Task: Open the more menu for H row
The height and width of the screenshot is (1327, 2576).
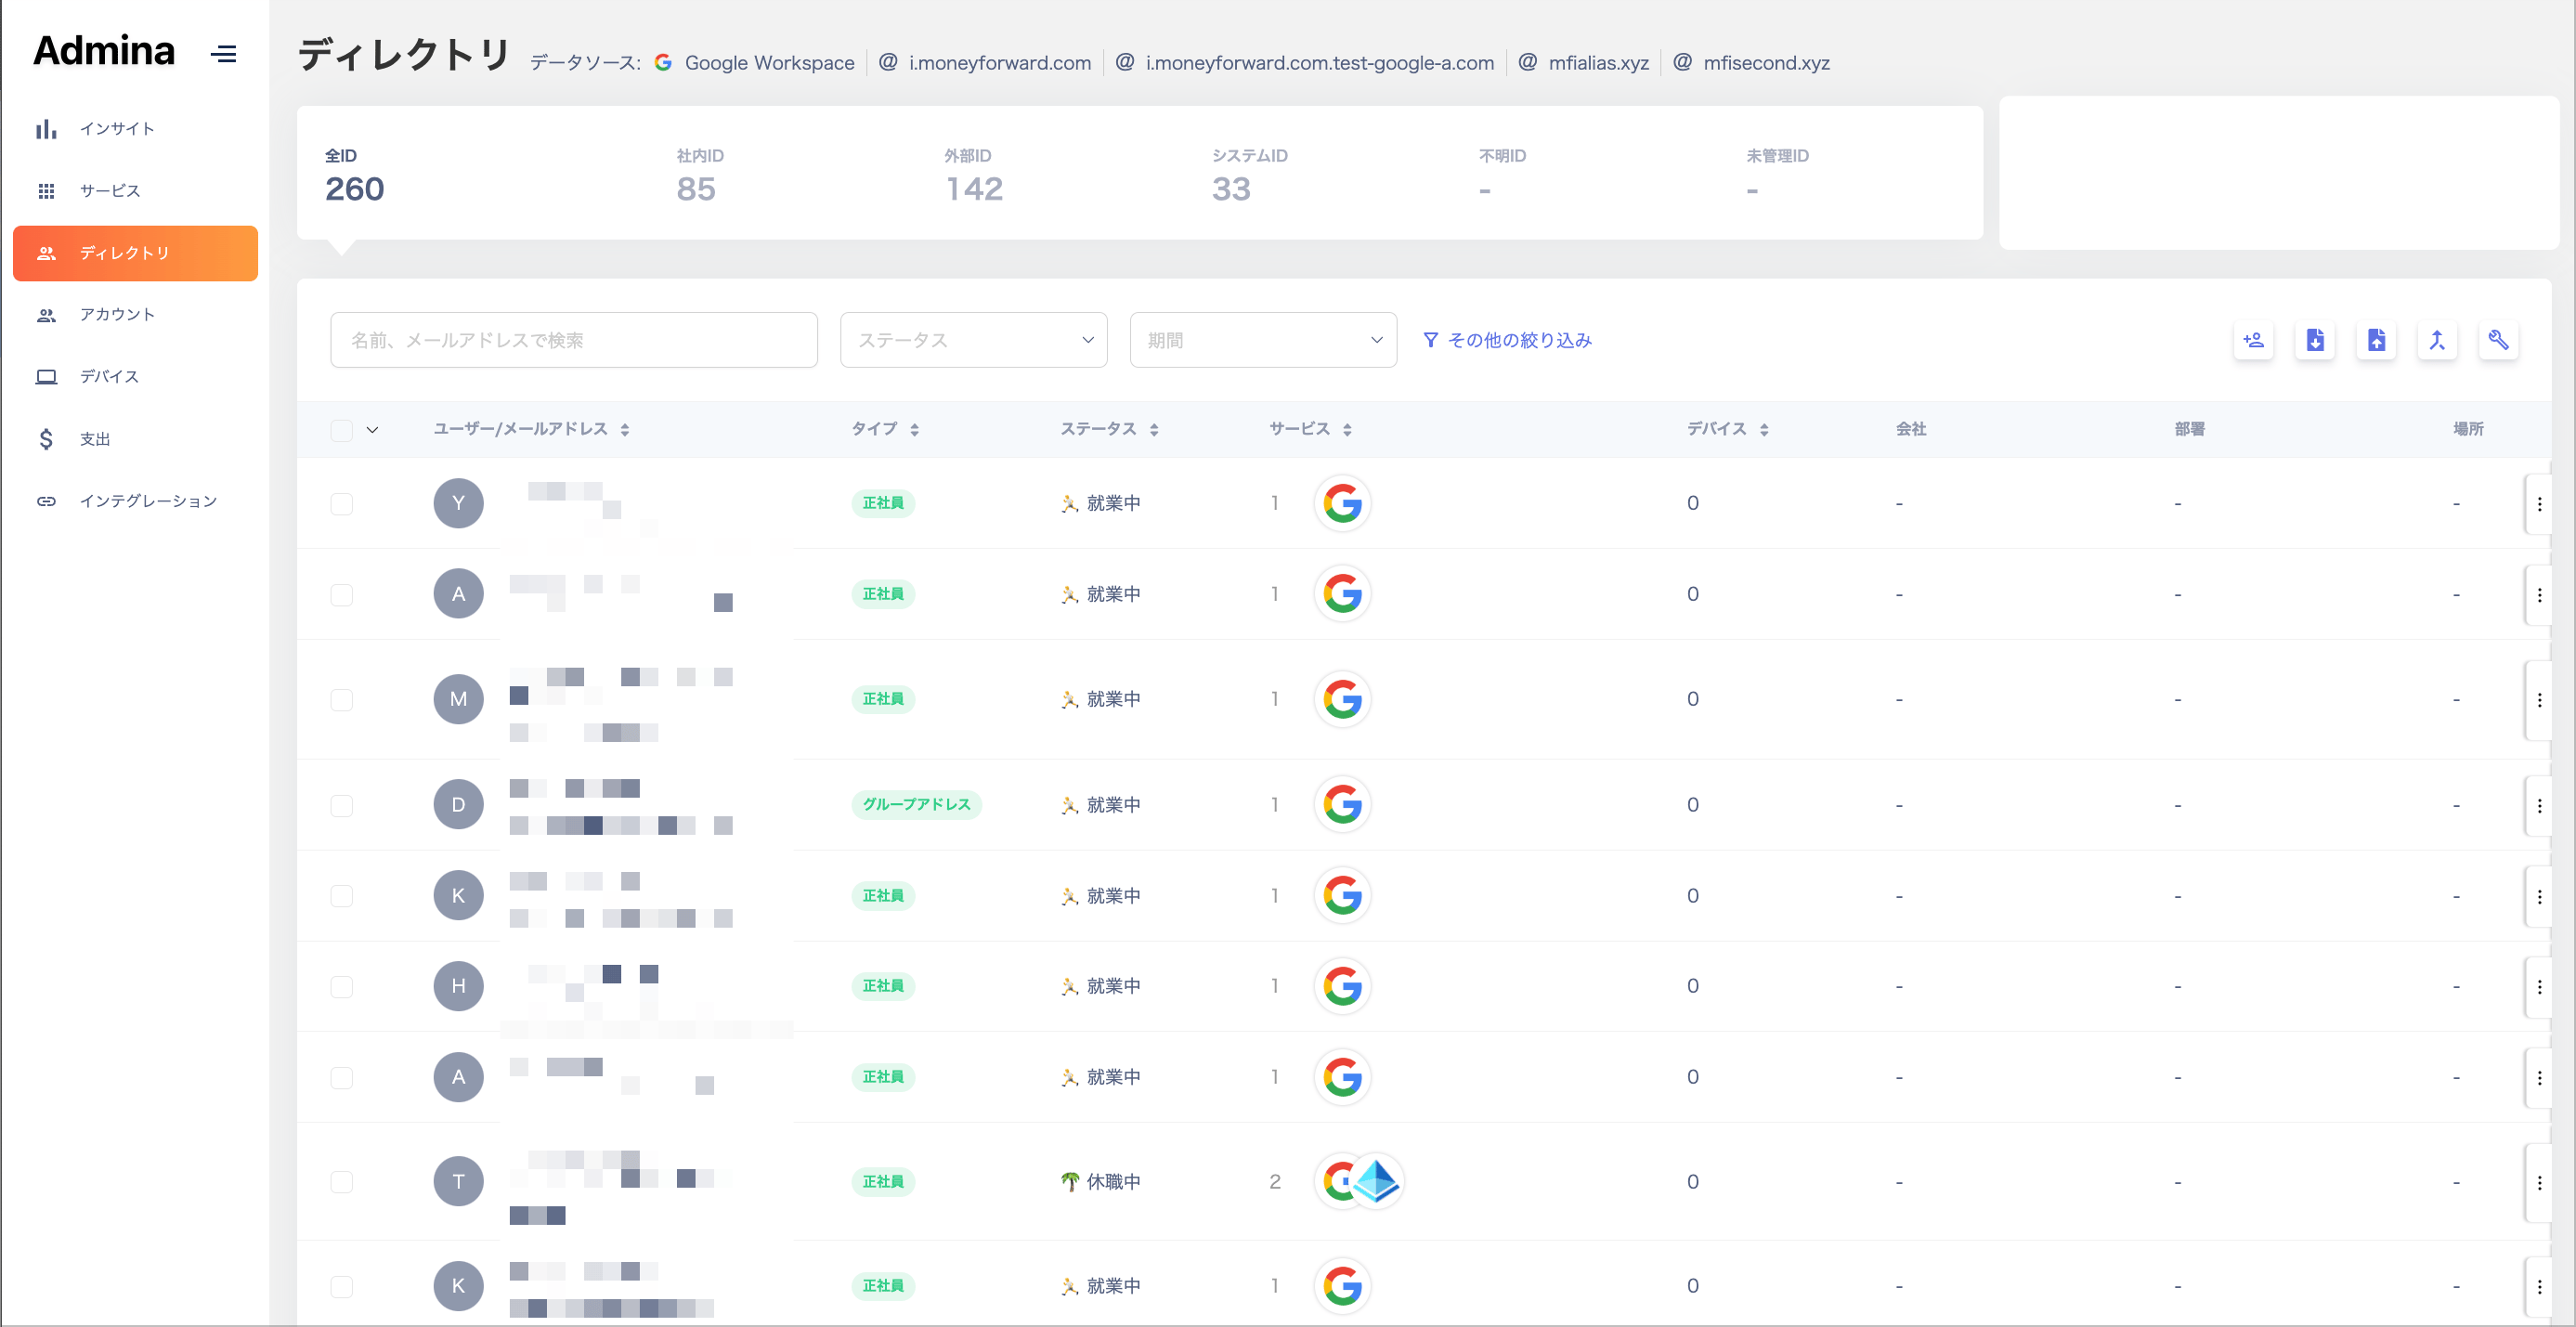Action: (2539, 987)
